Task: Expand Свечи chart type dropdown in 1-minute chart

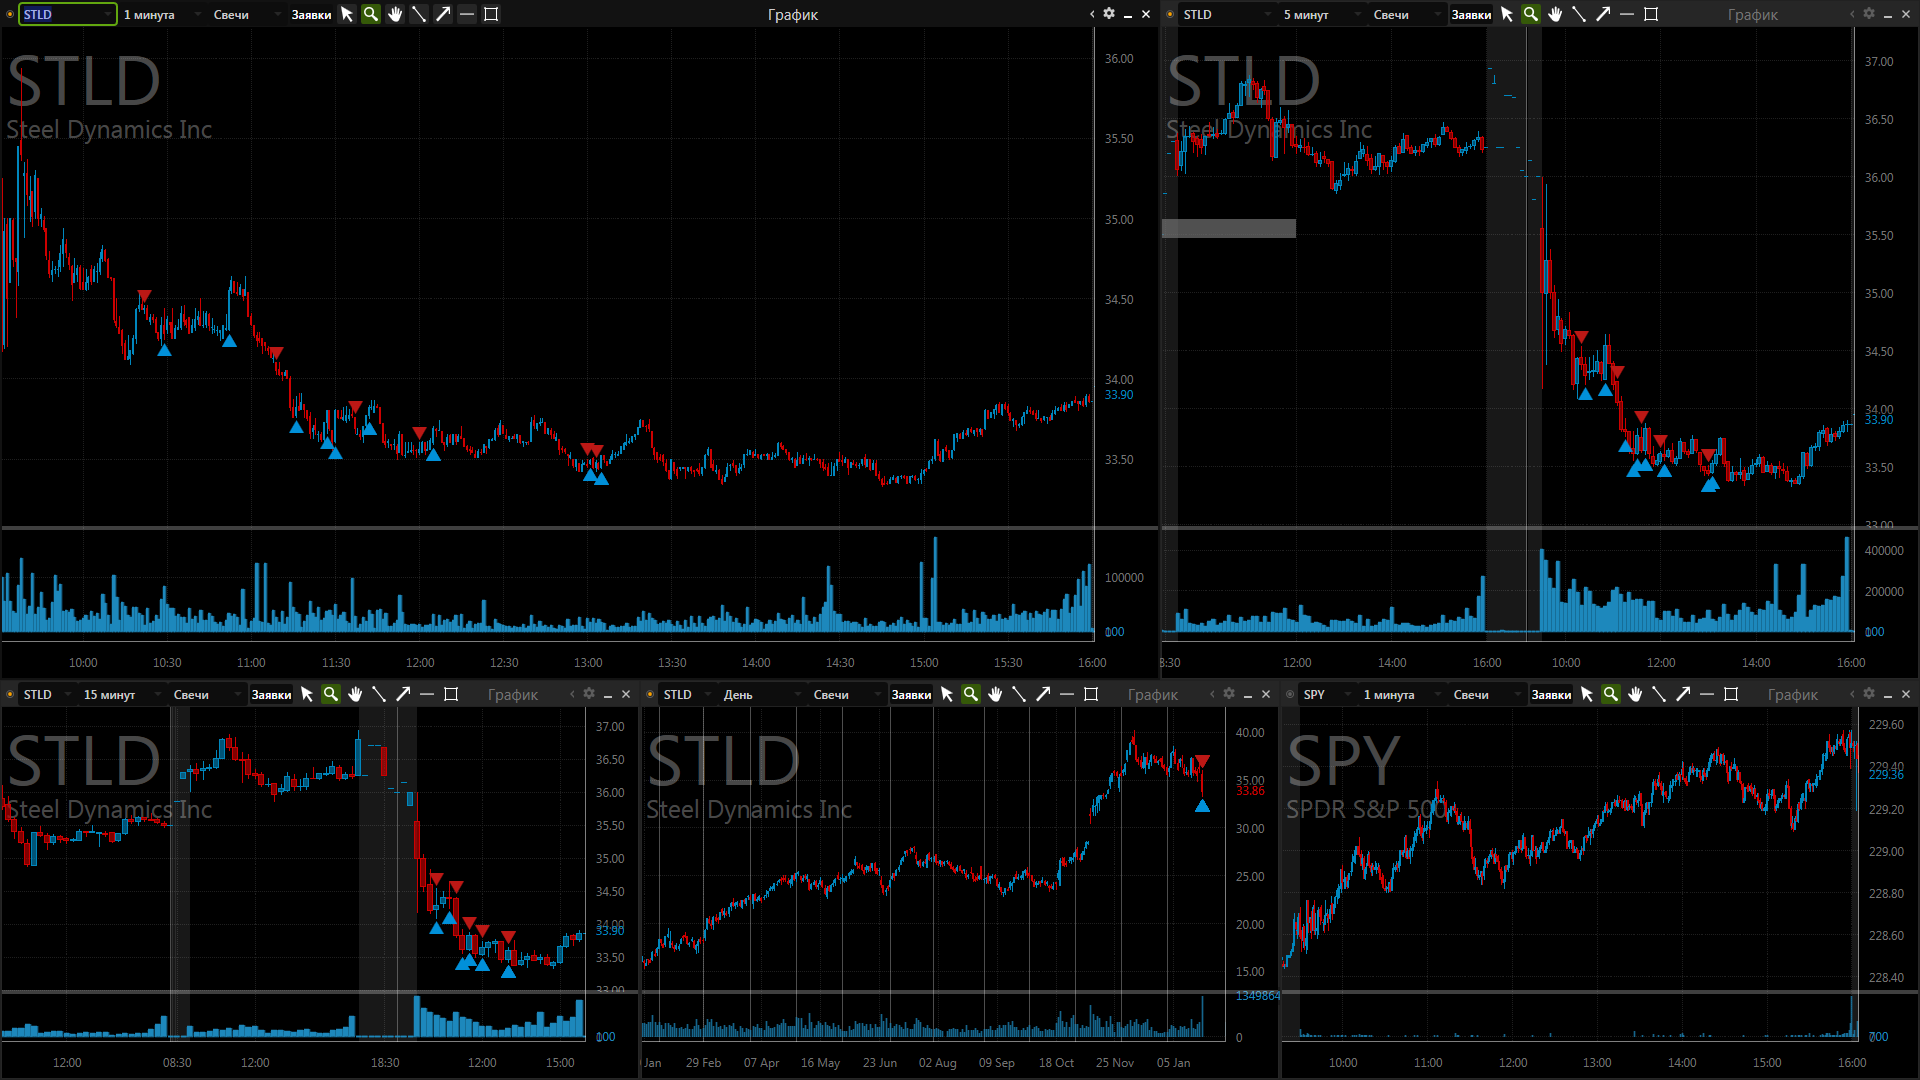Action: point(247,14)
